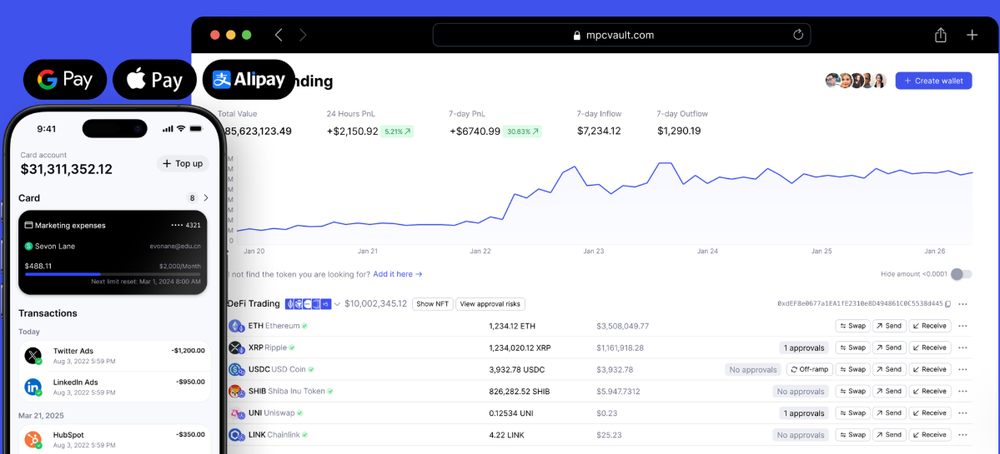Click No approvals badge on USDC row

pos(753,370)
